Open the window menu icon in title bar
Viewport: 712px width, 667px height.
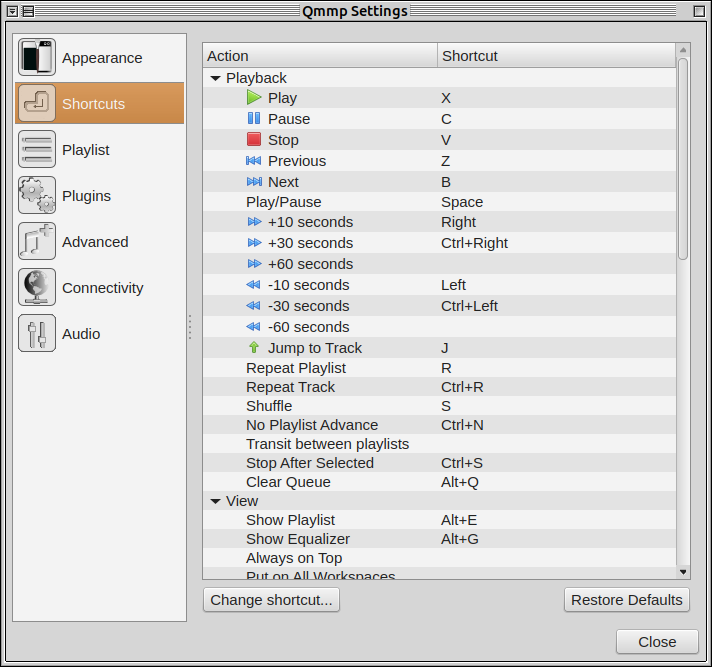(13, 11)
